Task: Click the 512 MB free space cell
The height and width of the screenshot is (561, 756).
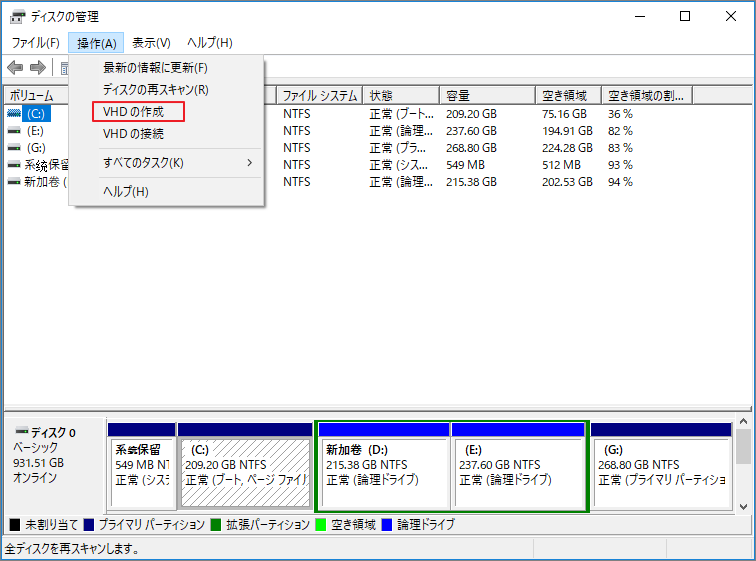Action: (x=561, y=165)
